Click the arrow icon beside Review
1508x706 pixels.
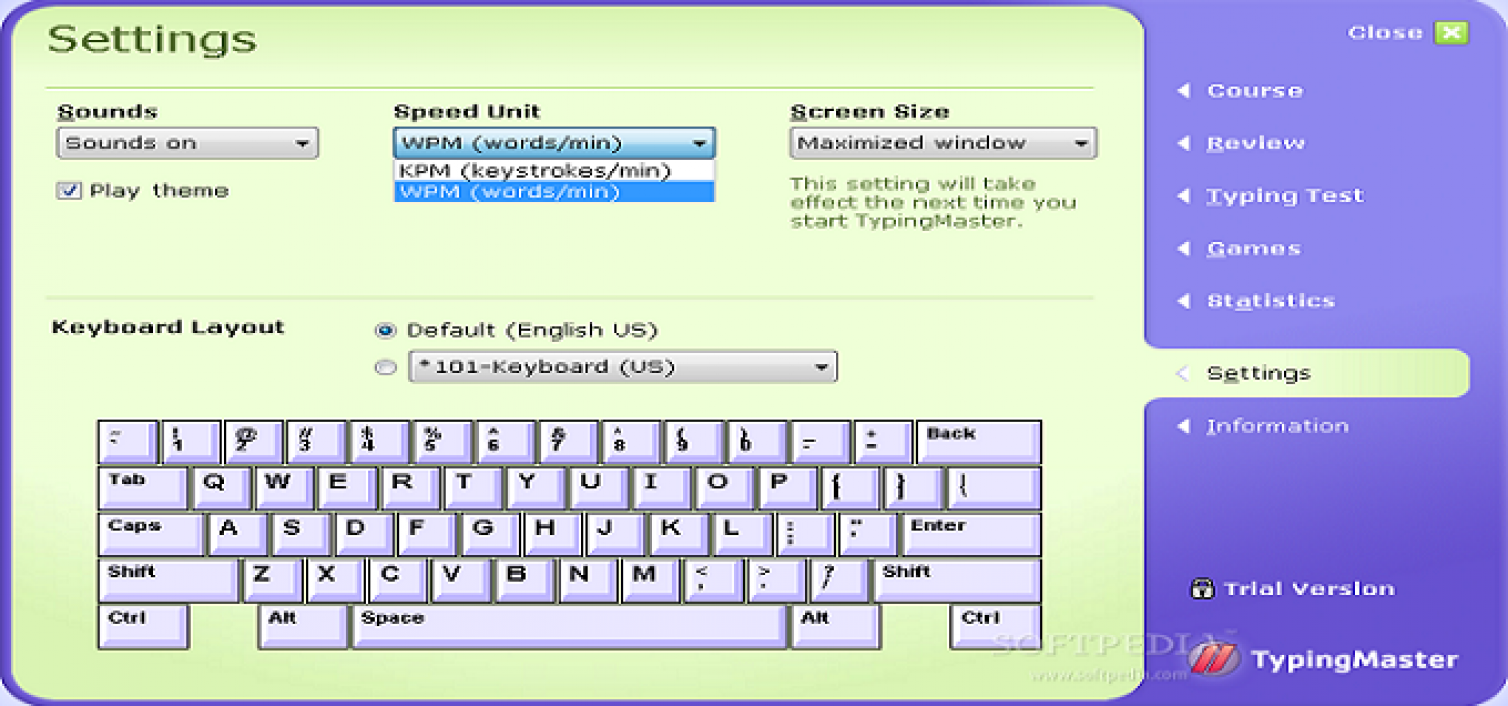pyautogui.click(x=1184, y=143)
